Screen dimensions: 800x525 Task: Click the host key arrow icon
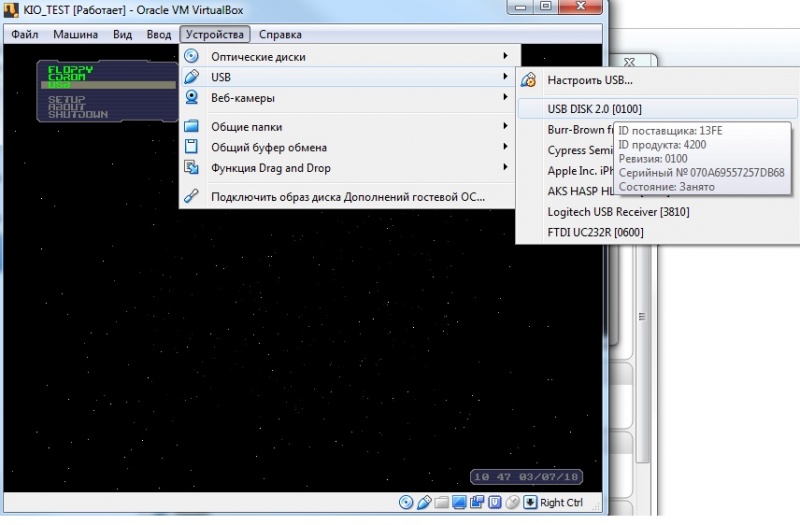click(x=530, y=502)
